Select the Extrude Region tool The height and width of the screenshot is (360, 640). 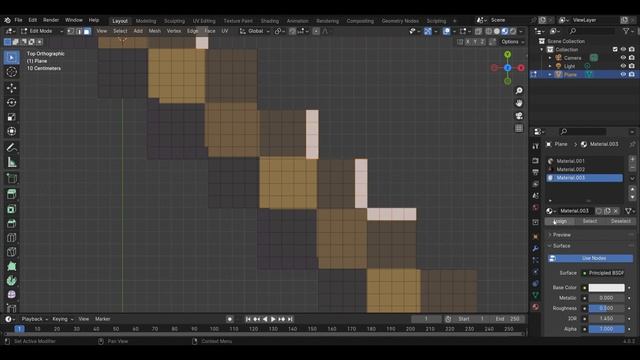[x=11, y=194]
